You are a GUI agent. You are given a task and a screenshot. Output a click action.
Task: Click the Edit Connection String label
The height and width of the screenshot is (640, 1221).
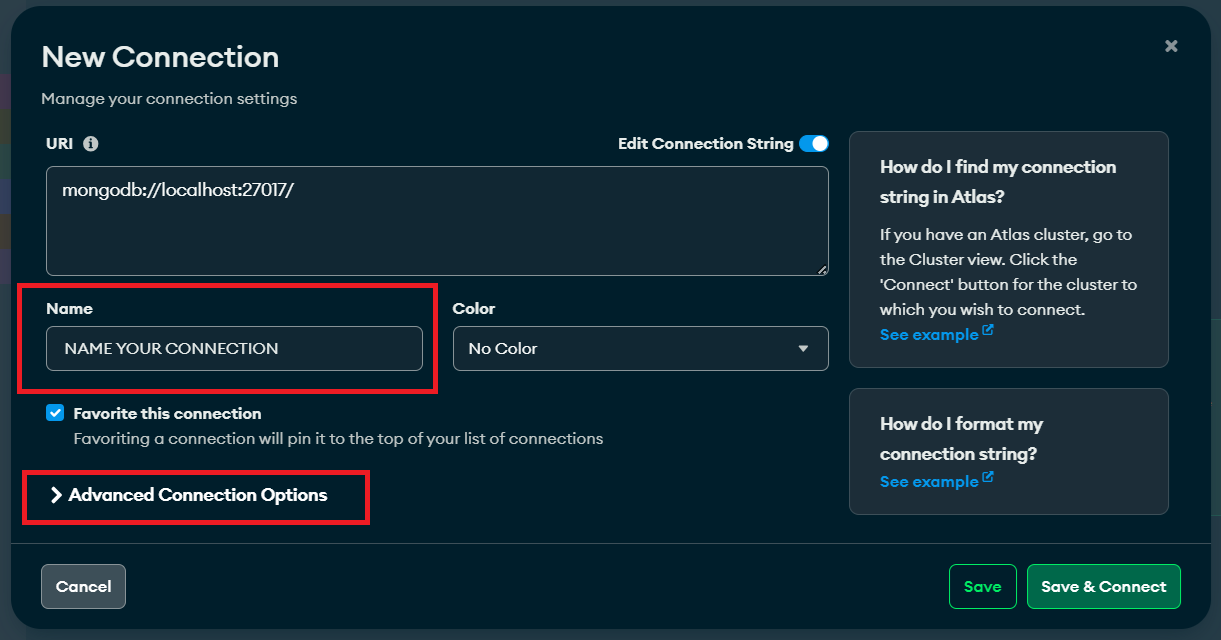pyautogui.click(x=705, y=144)
